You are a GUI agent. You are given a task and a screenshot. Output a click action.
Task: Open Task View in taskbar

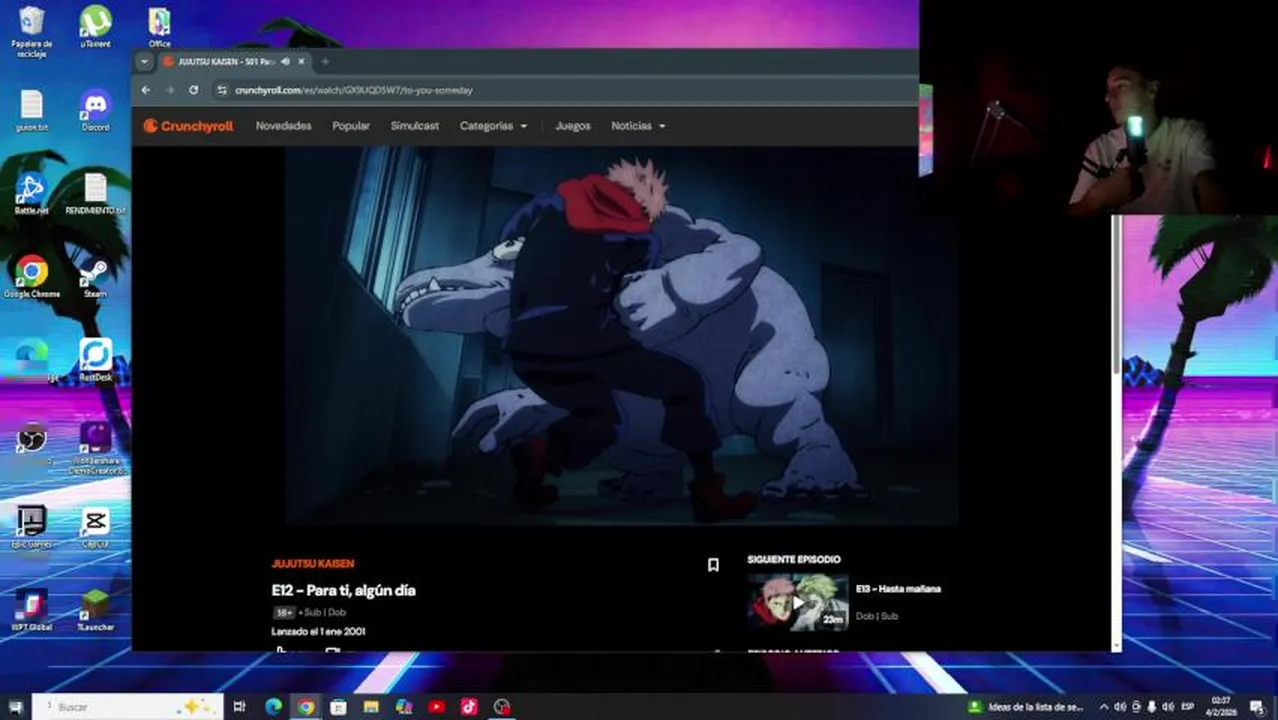click(x=240, y=707)
